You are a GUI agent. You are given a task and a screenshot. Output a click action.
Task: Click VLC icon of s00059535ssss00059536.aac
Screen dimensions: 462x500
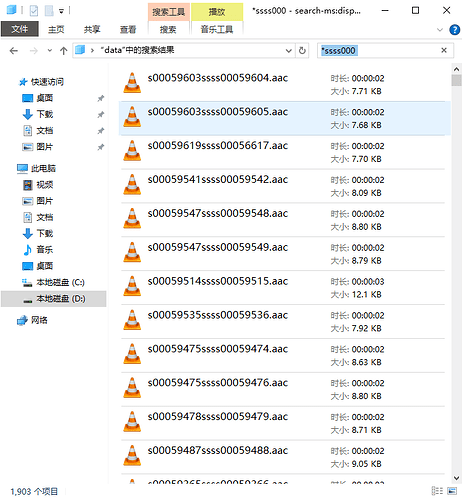point(132,320)
